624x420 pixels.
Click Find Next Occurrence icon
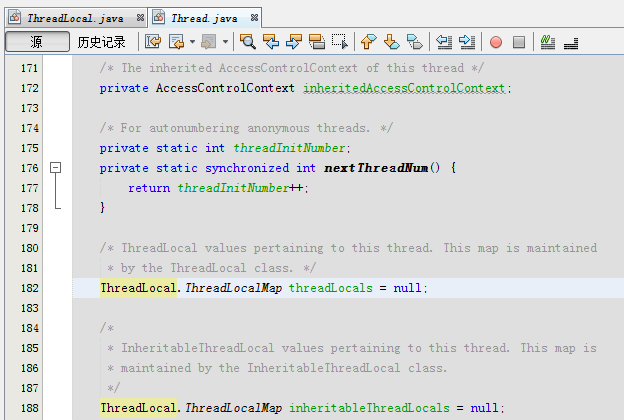tap(294, 41)
